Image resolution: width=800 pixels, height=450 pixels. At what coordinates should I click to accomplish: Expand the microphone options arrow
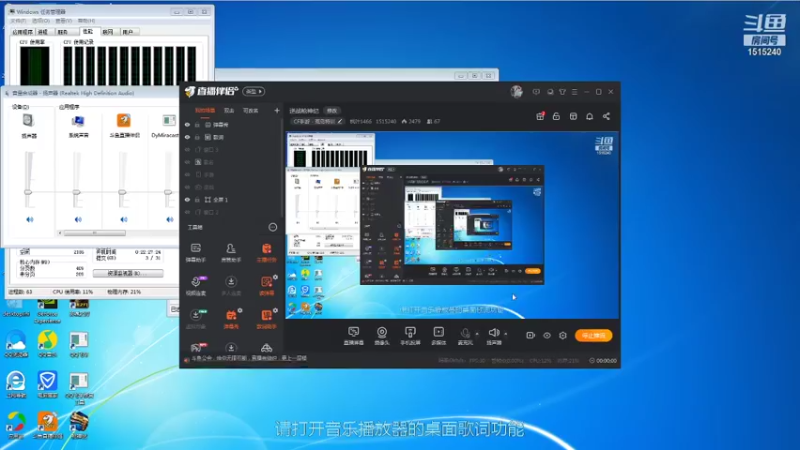(x=477, y=334)
